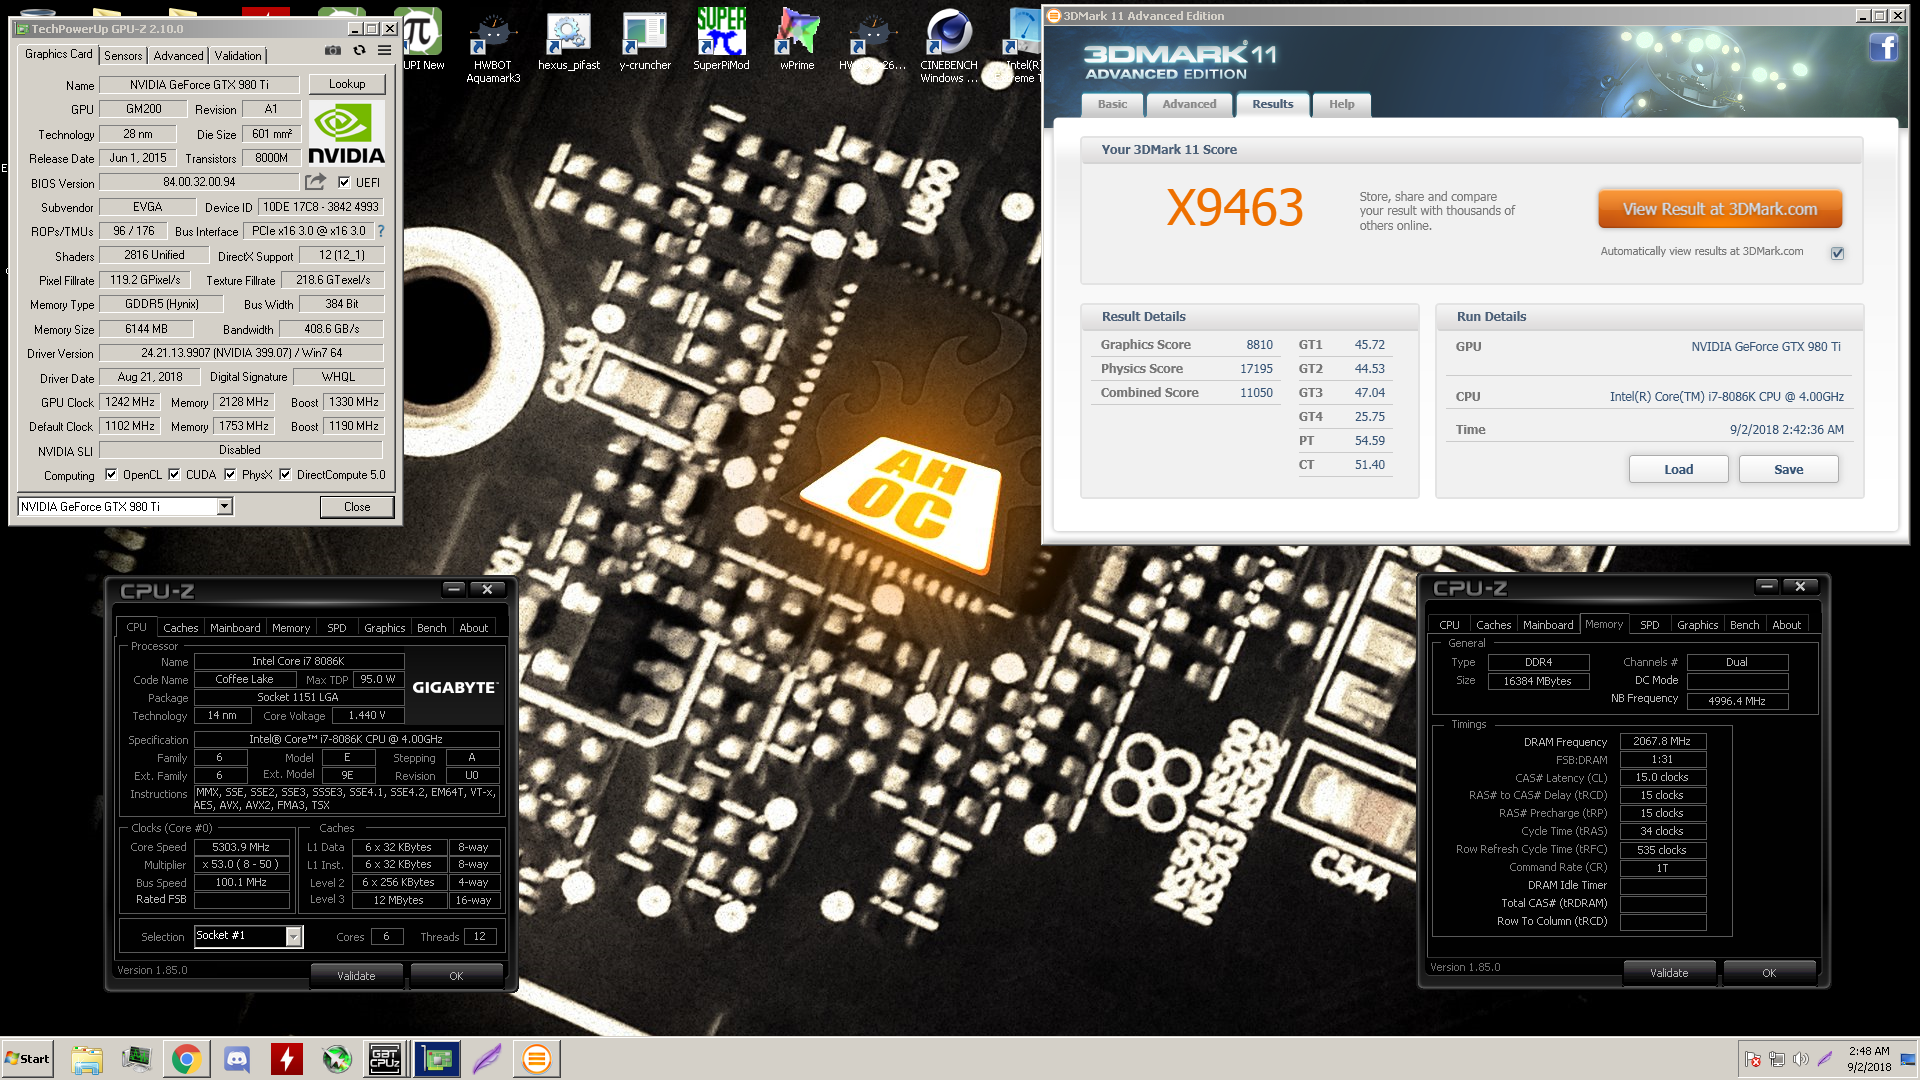
Task: Select the Mainboard tab in left CPU-Z window
Action: coord(235,628)
